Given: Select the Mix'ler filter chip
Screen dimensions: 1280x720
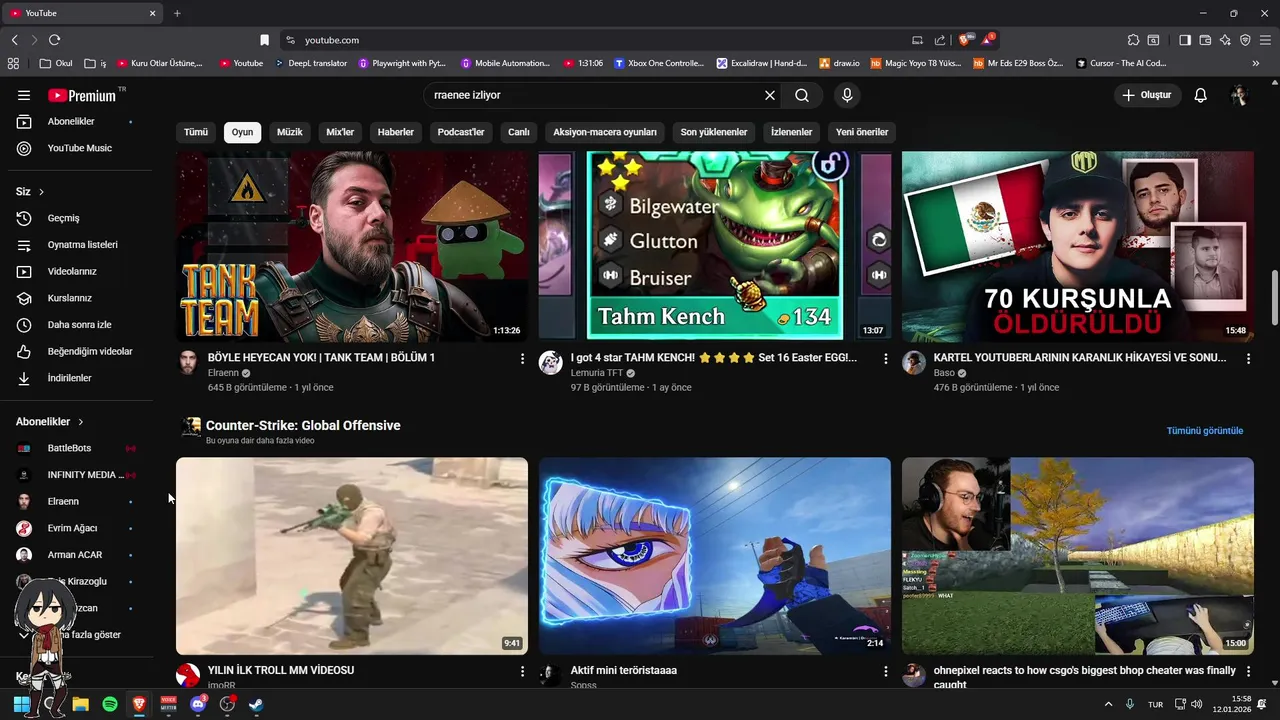Looking at the screenshot, I should [x=340, y=132].
